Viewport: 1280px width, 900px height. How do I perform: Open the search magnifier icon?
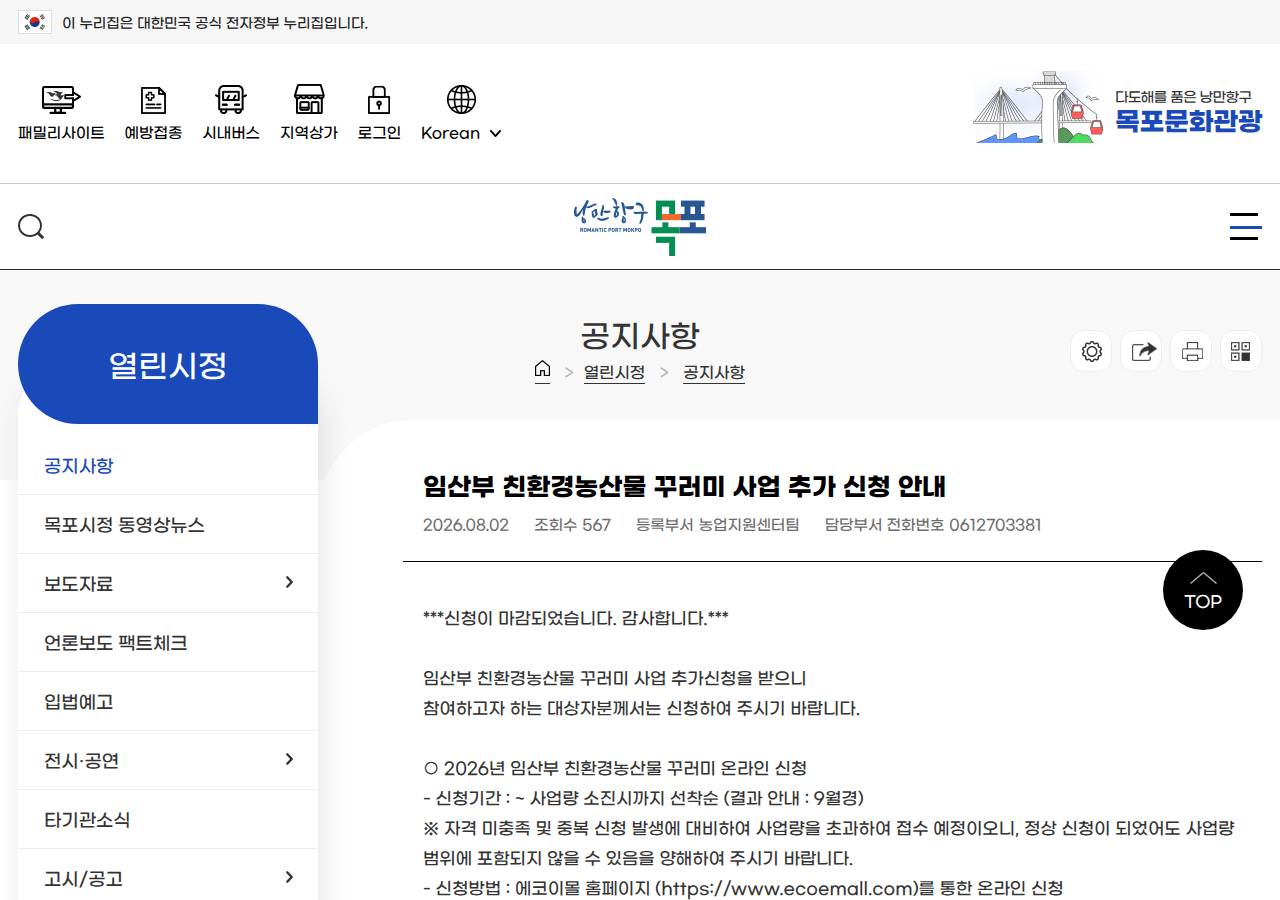coord(31,227)
